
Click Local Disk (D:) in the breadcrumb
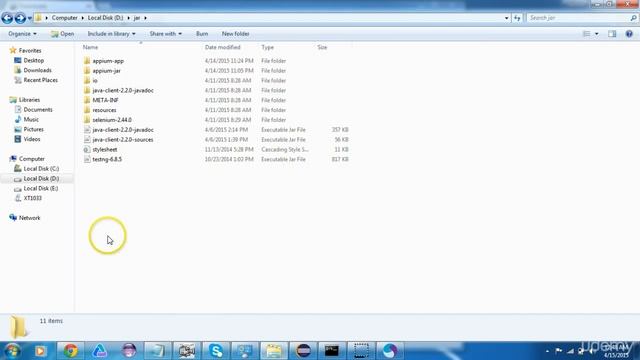click(x=105, y=18)
